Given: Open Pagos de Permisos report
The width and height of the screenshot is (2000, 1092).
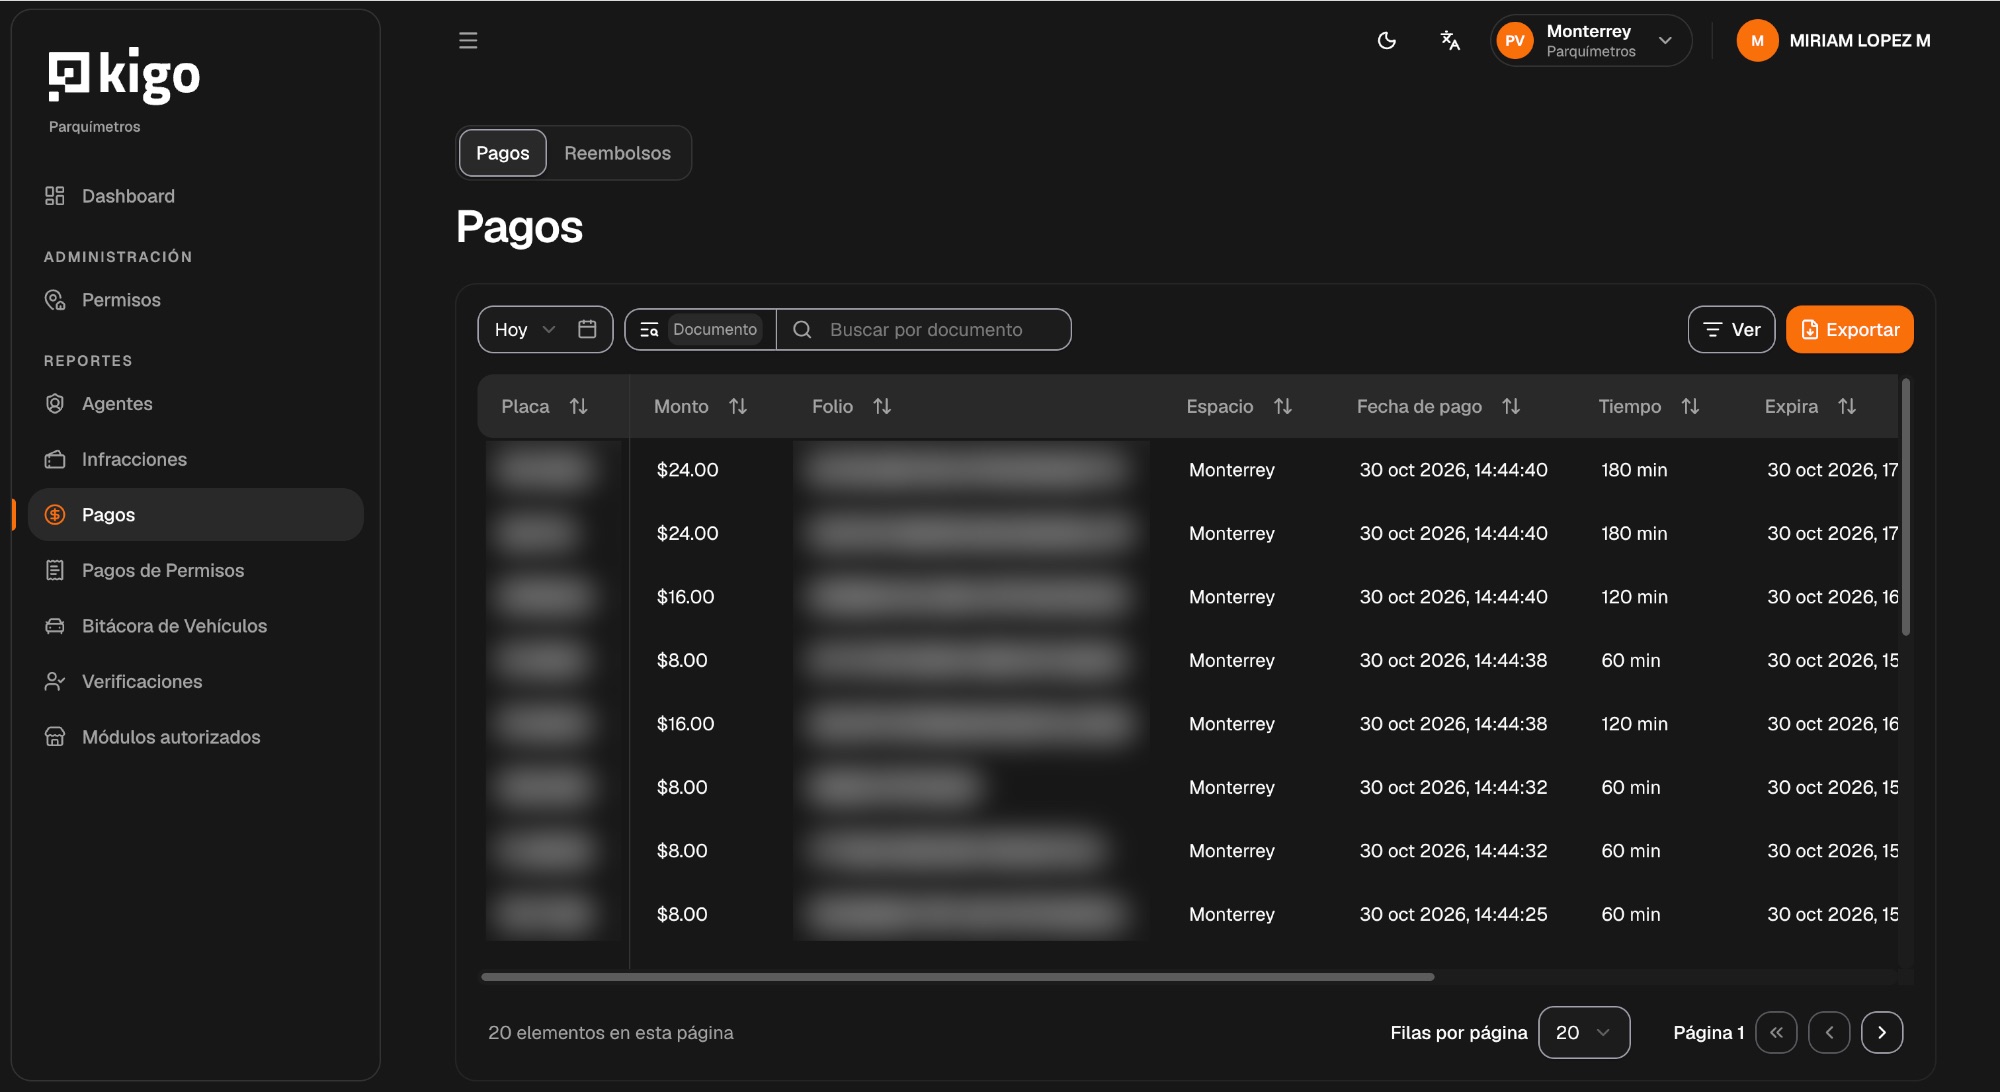Looking at the screenshot, I should click(163, 570).
